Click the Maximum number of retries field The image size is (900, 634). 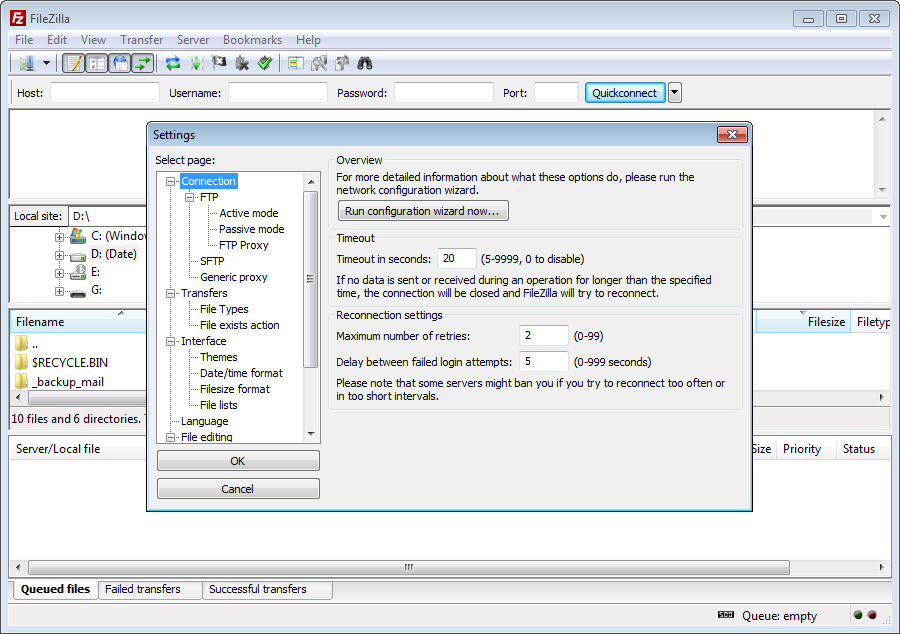coord(544,336)
